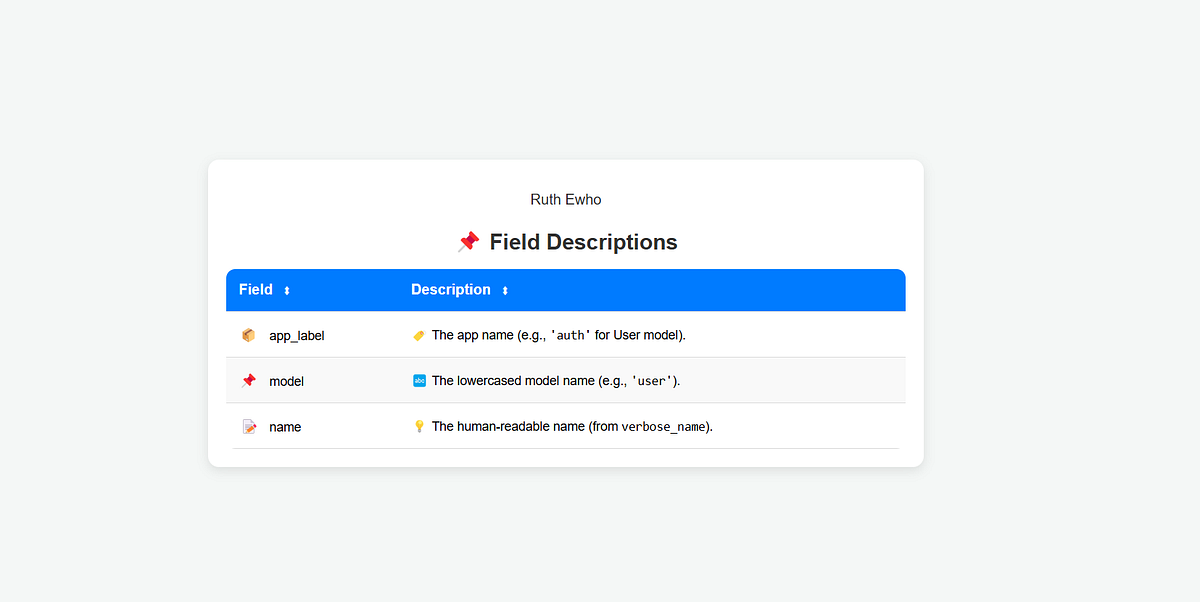The height and width of the screenshot is (602, 1200).
Task: Select the inline code 'auth' in the table
Action: click(569, 335)
